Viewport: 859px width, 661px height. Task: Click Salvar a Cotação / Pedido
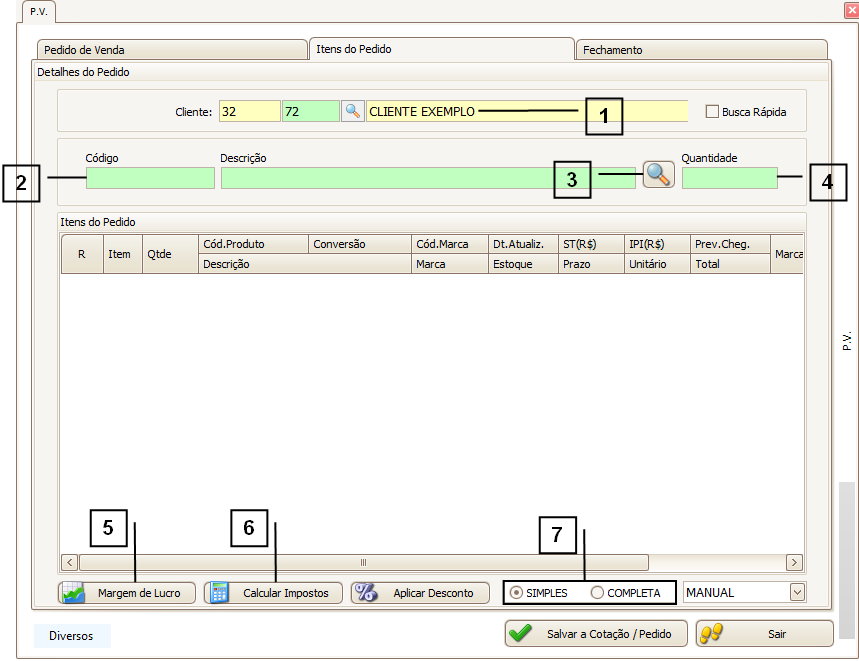pos(596,634)
